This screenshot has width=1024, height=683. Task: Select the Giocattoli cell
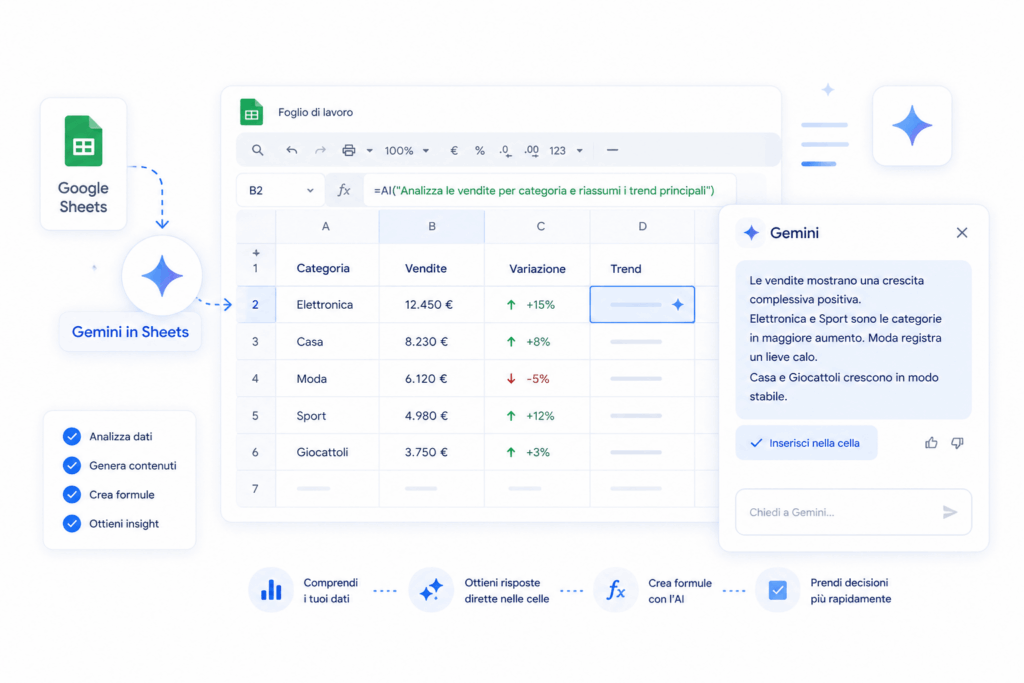click(327, 452)
